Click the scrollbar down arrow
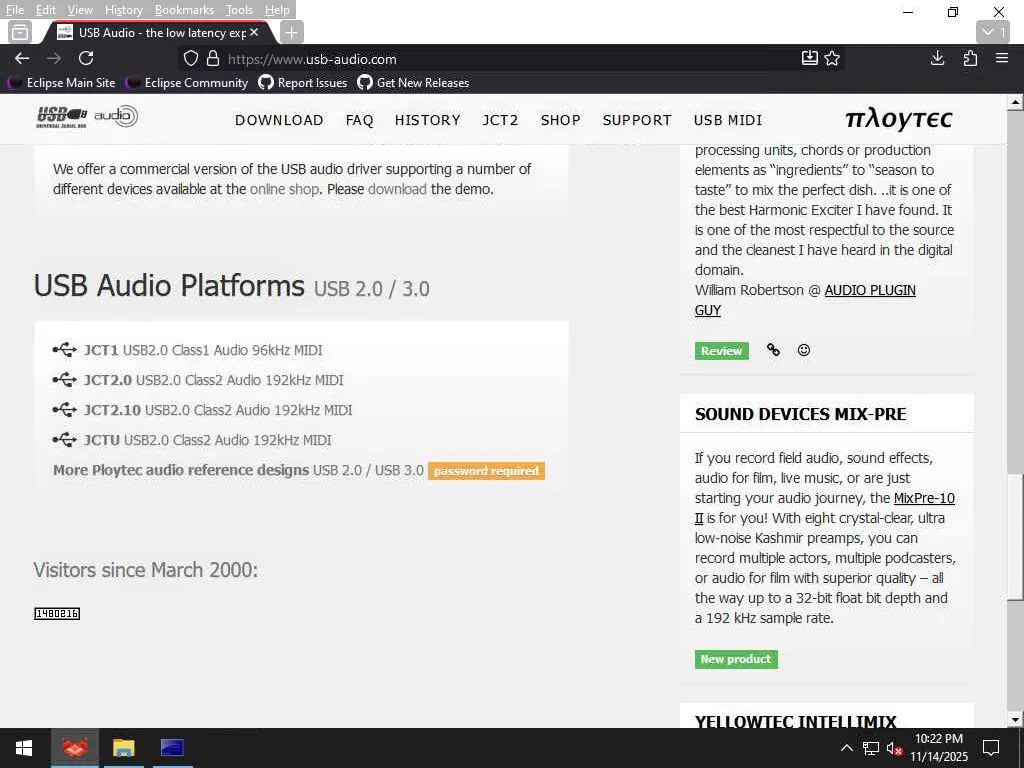The width and height of the screenshot is (1024, 768). 1016,720
